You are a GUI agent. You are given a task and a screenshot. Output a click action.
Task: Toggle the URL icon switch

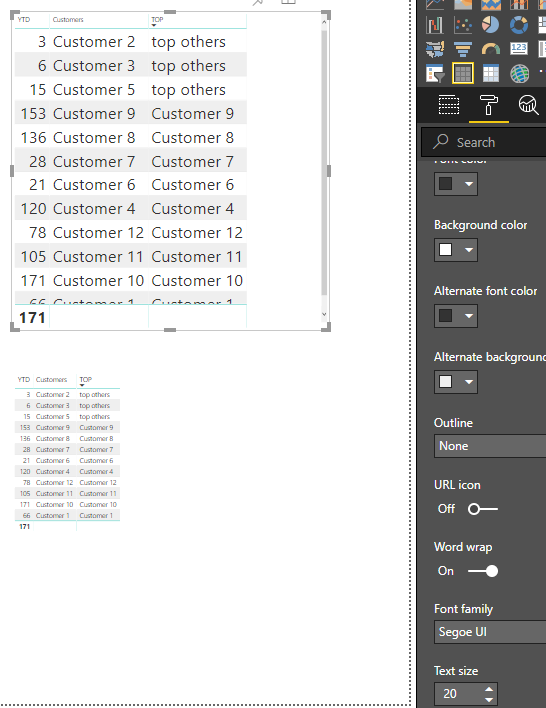pos(482,509)
